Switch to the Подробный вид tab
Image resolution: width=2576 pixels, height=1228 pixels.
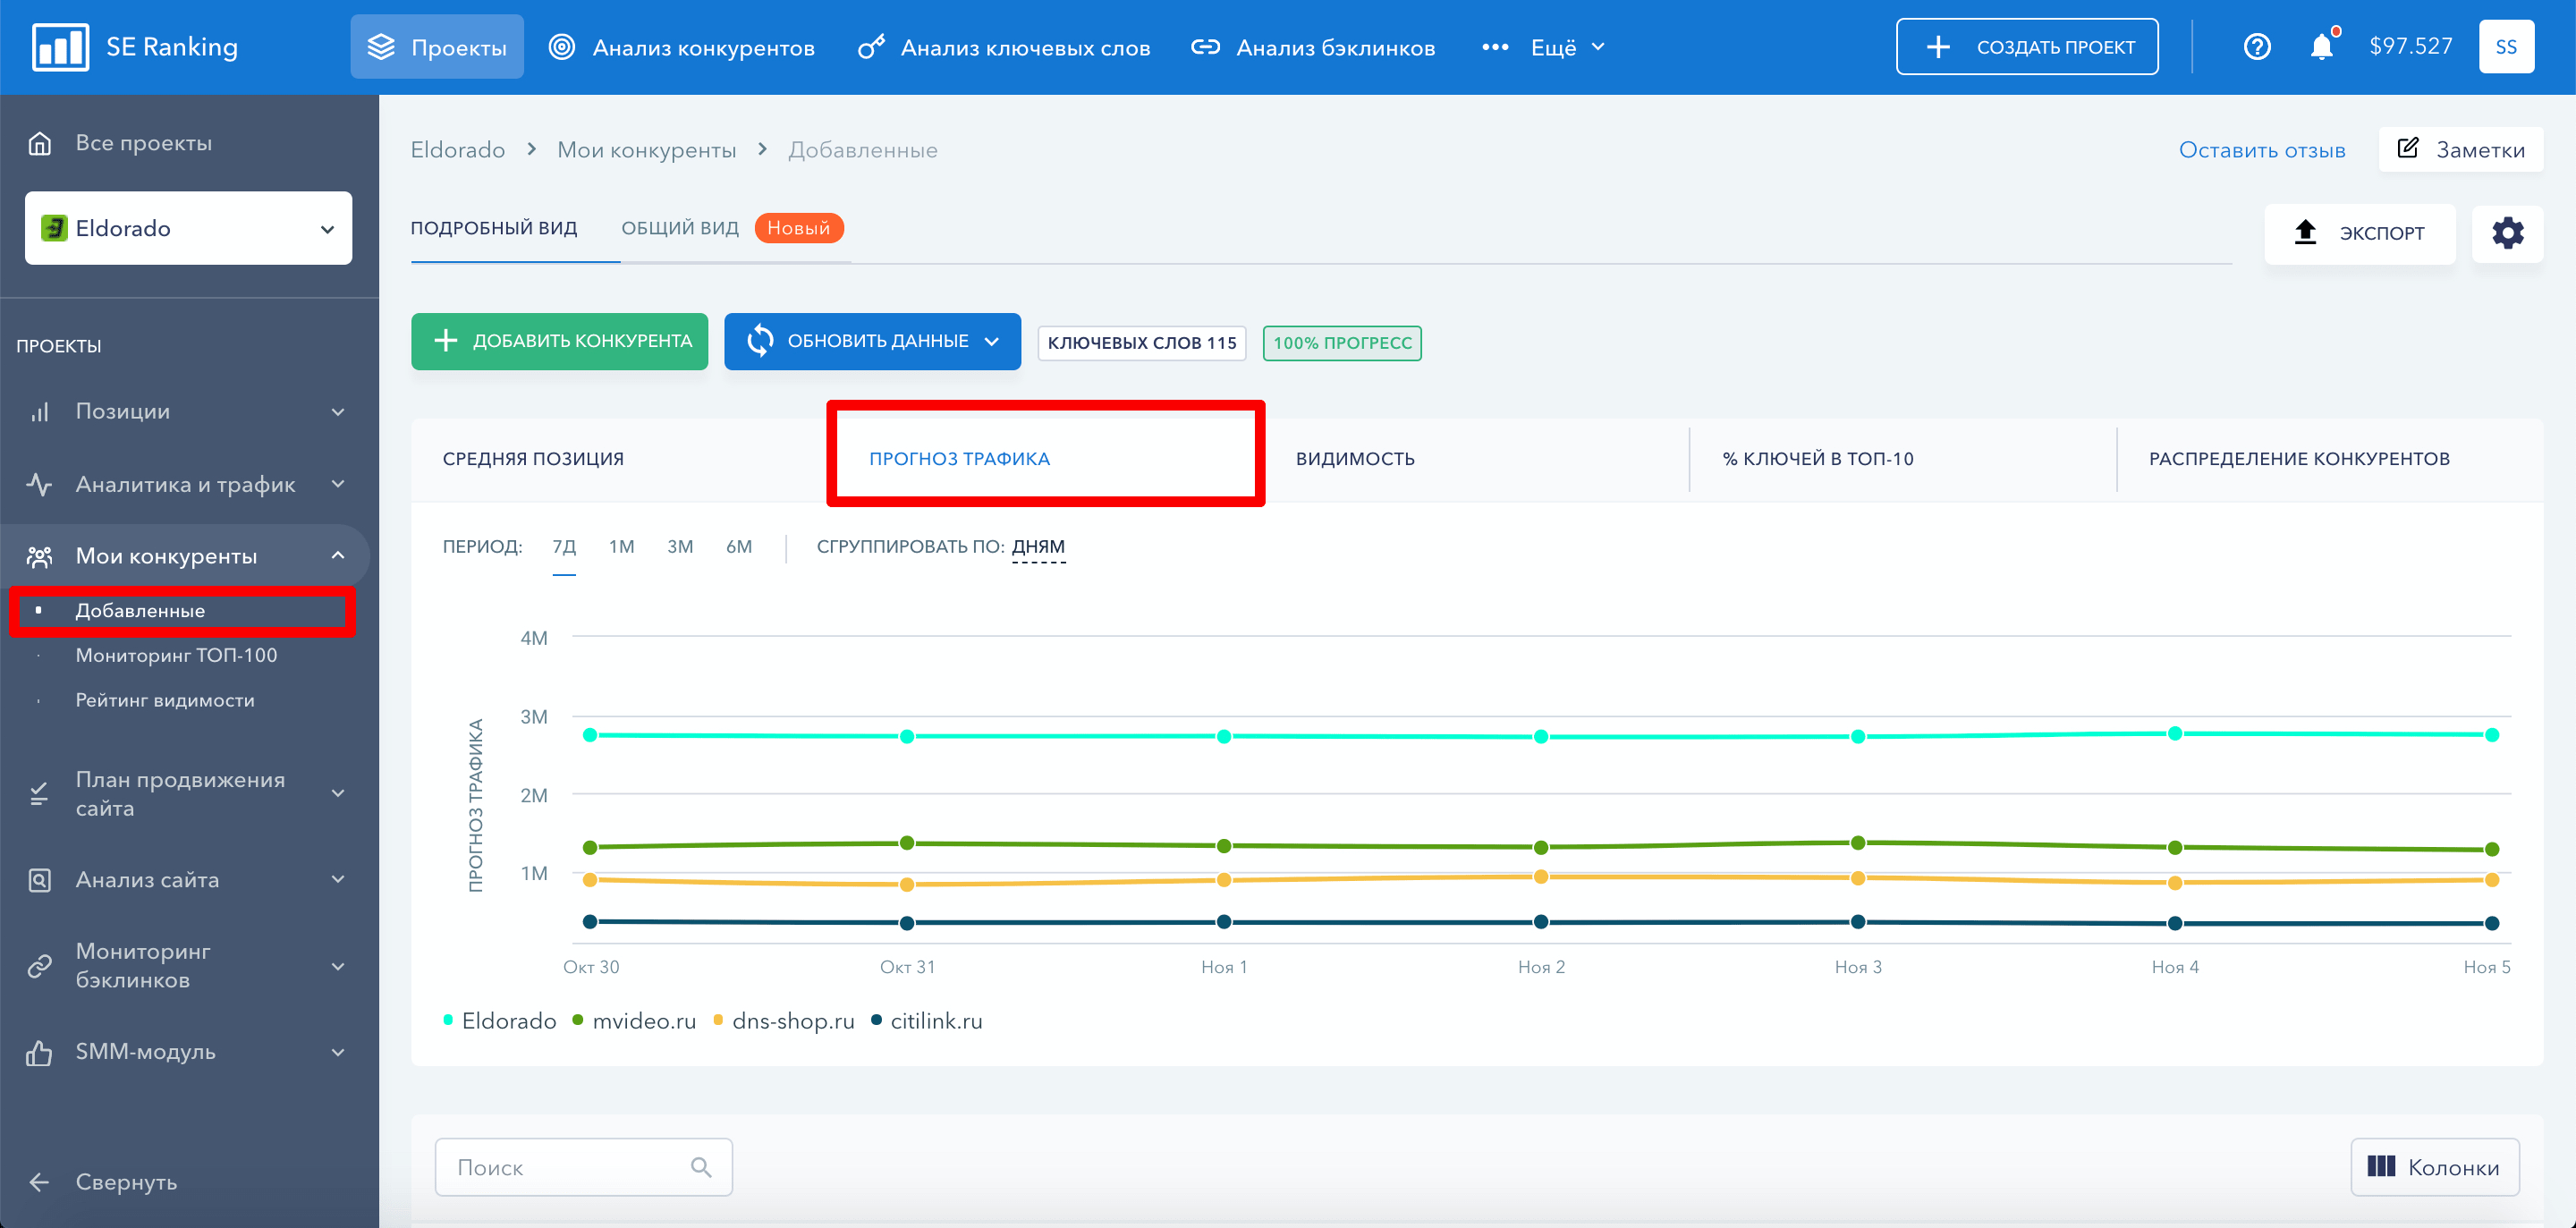pos(494,228)
